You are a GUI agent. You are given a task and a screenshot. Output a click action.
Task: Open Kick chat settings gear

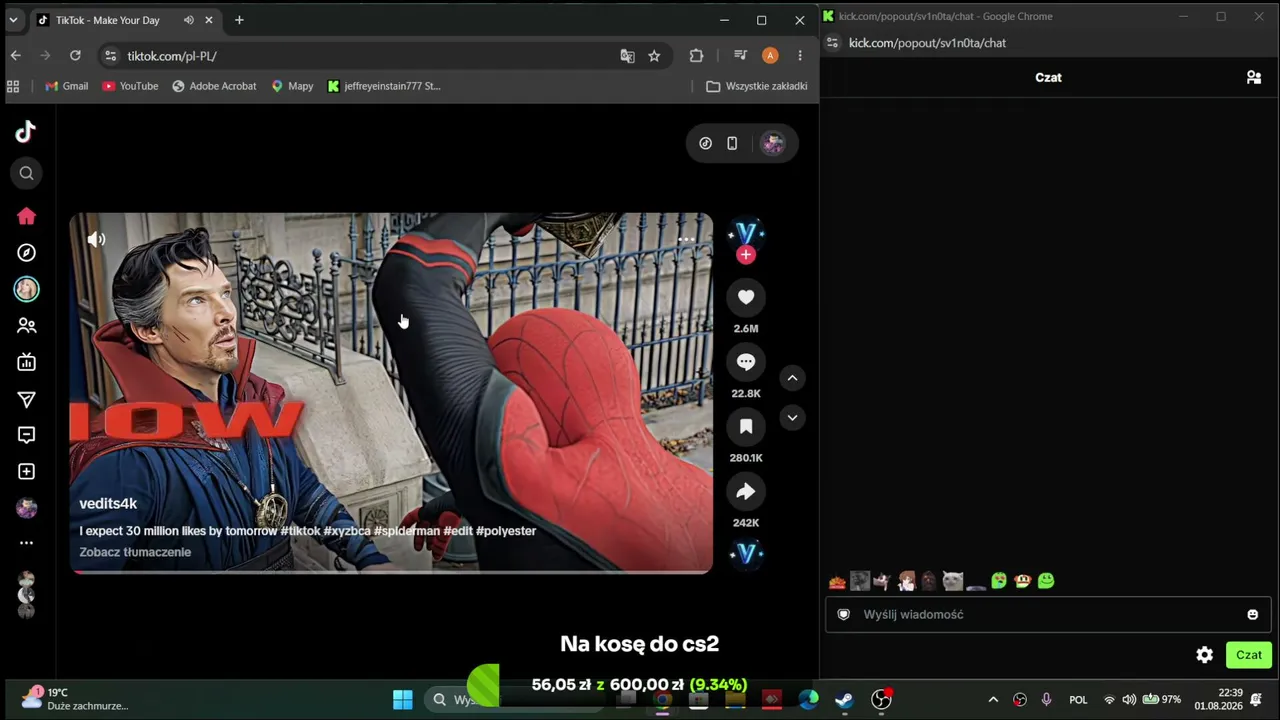point(1205,655)
